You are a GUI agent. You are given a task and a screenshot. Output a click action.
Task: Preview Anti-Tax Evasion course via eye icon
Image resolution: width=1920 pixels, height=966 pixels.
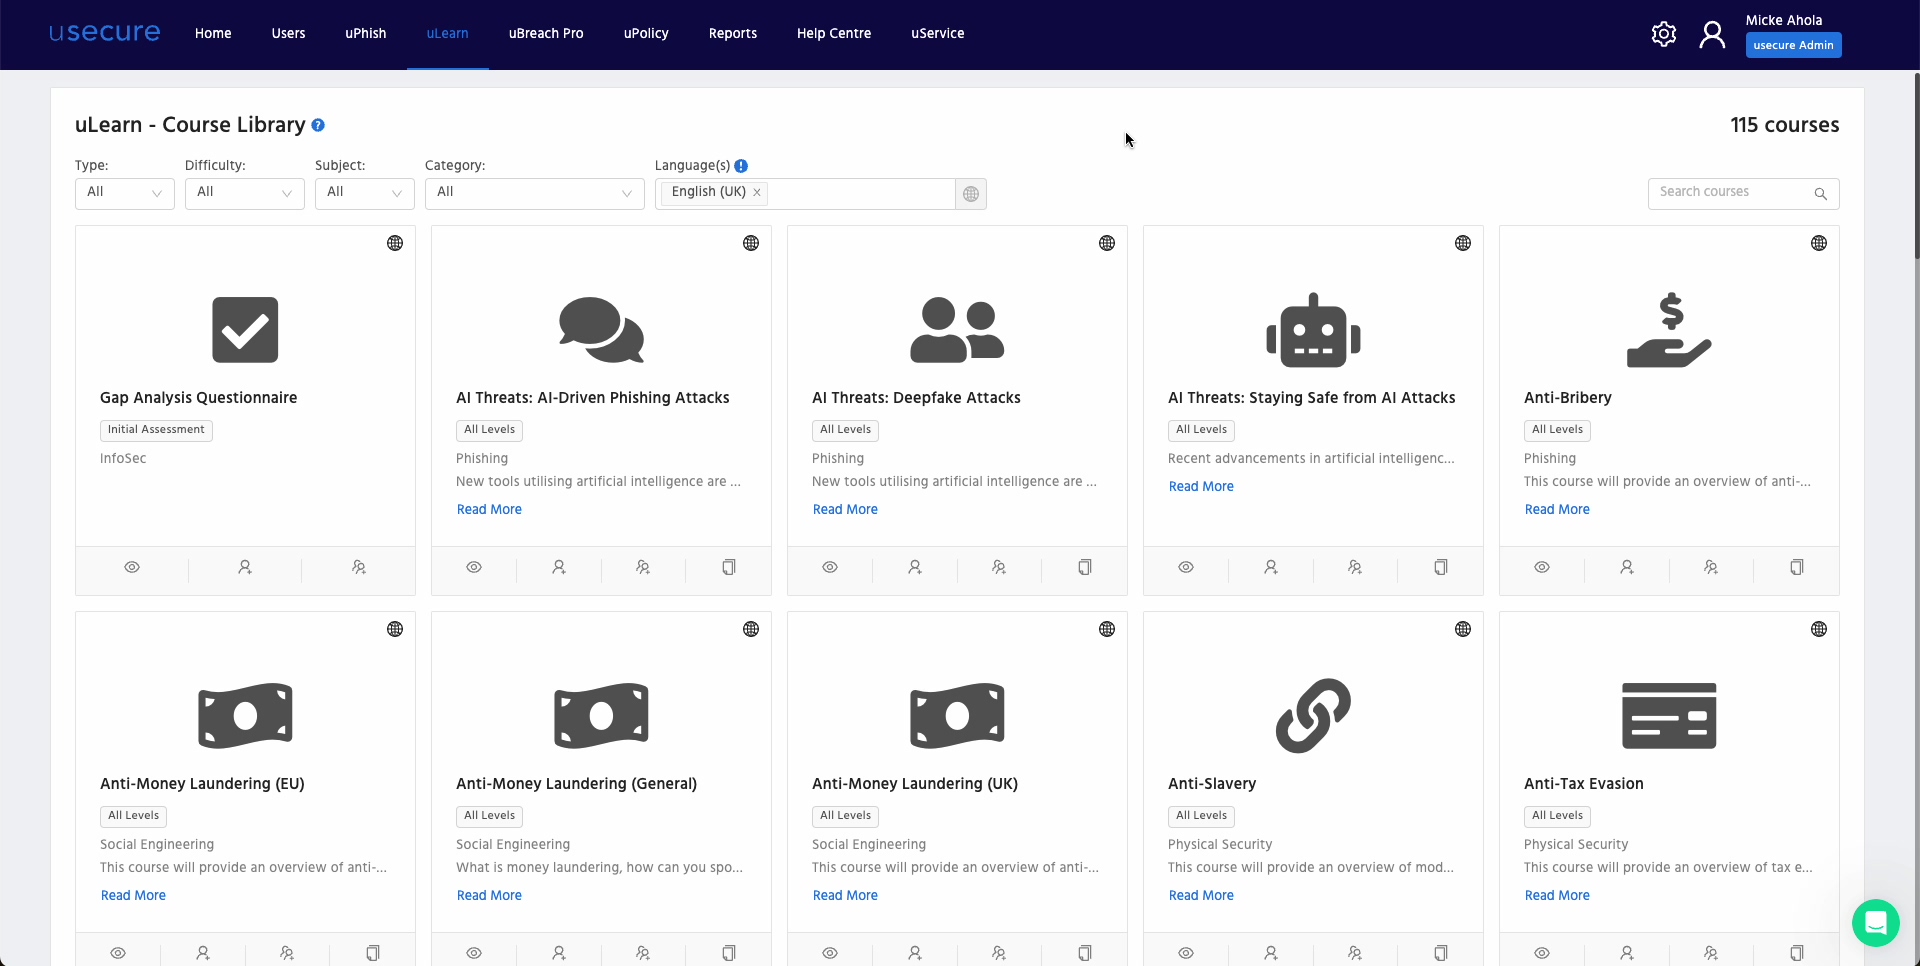[1542, 954]
